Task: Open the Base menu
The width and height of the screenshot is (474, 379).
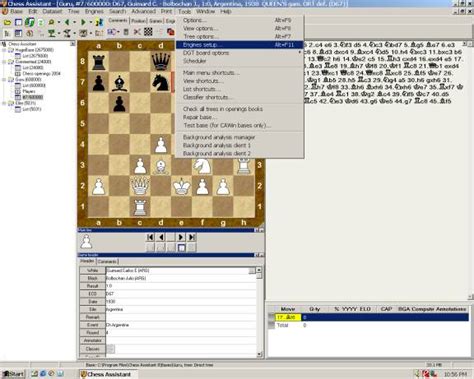Action: pyautogui.click(x=16, y=11)
